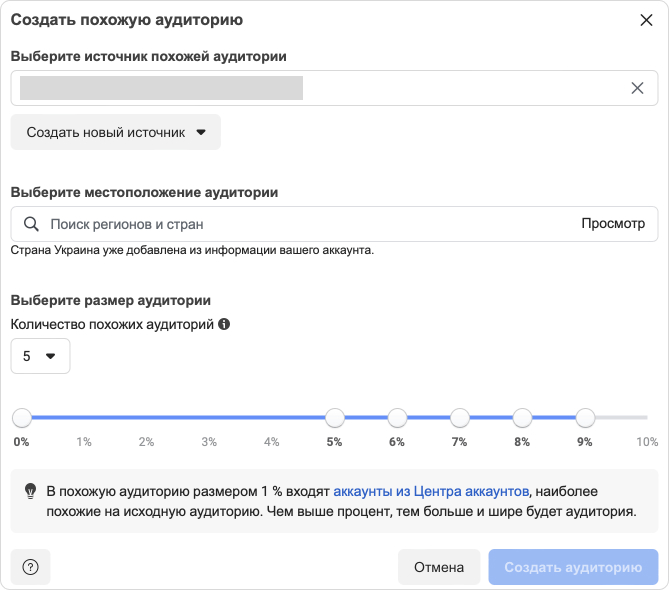The width and height of the screenshot is (669, 590).
Task: Click the slider handle at 7%
Action: [460, 417]
